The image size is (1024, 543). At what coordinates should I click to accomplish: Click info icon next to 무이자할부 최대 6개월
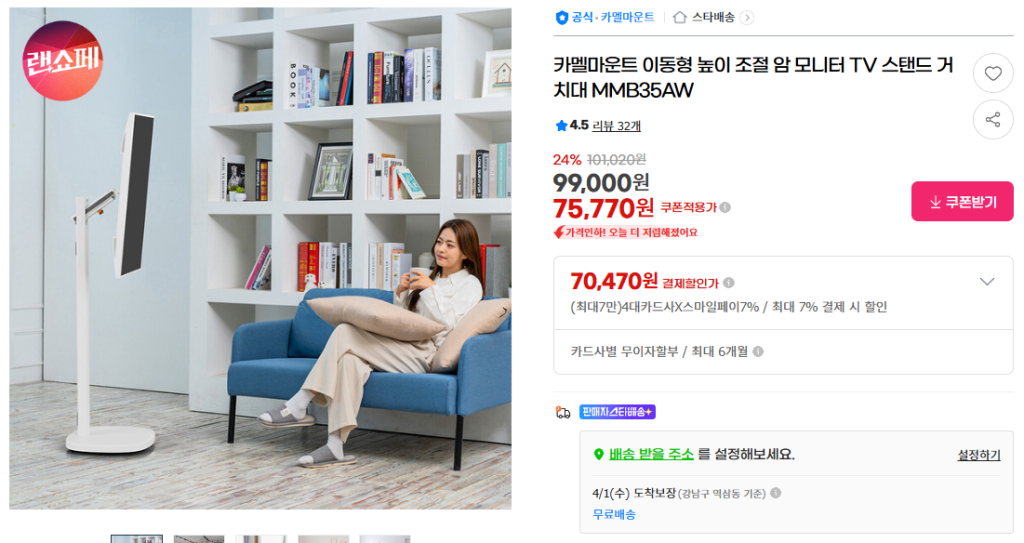click(758, 352)
